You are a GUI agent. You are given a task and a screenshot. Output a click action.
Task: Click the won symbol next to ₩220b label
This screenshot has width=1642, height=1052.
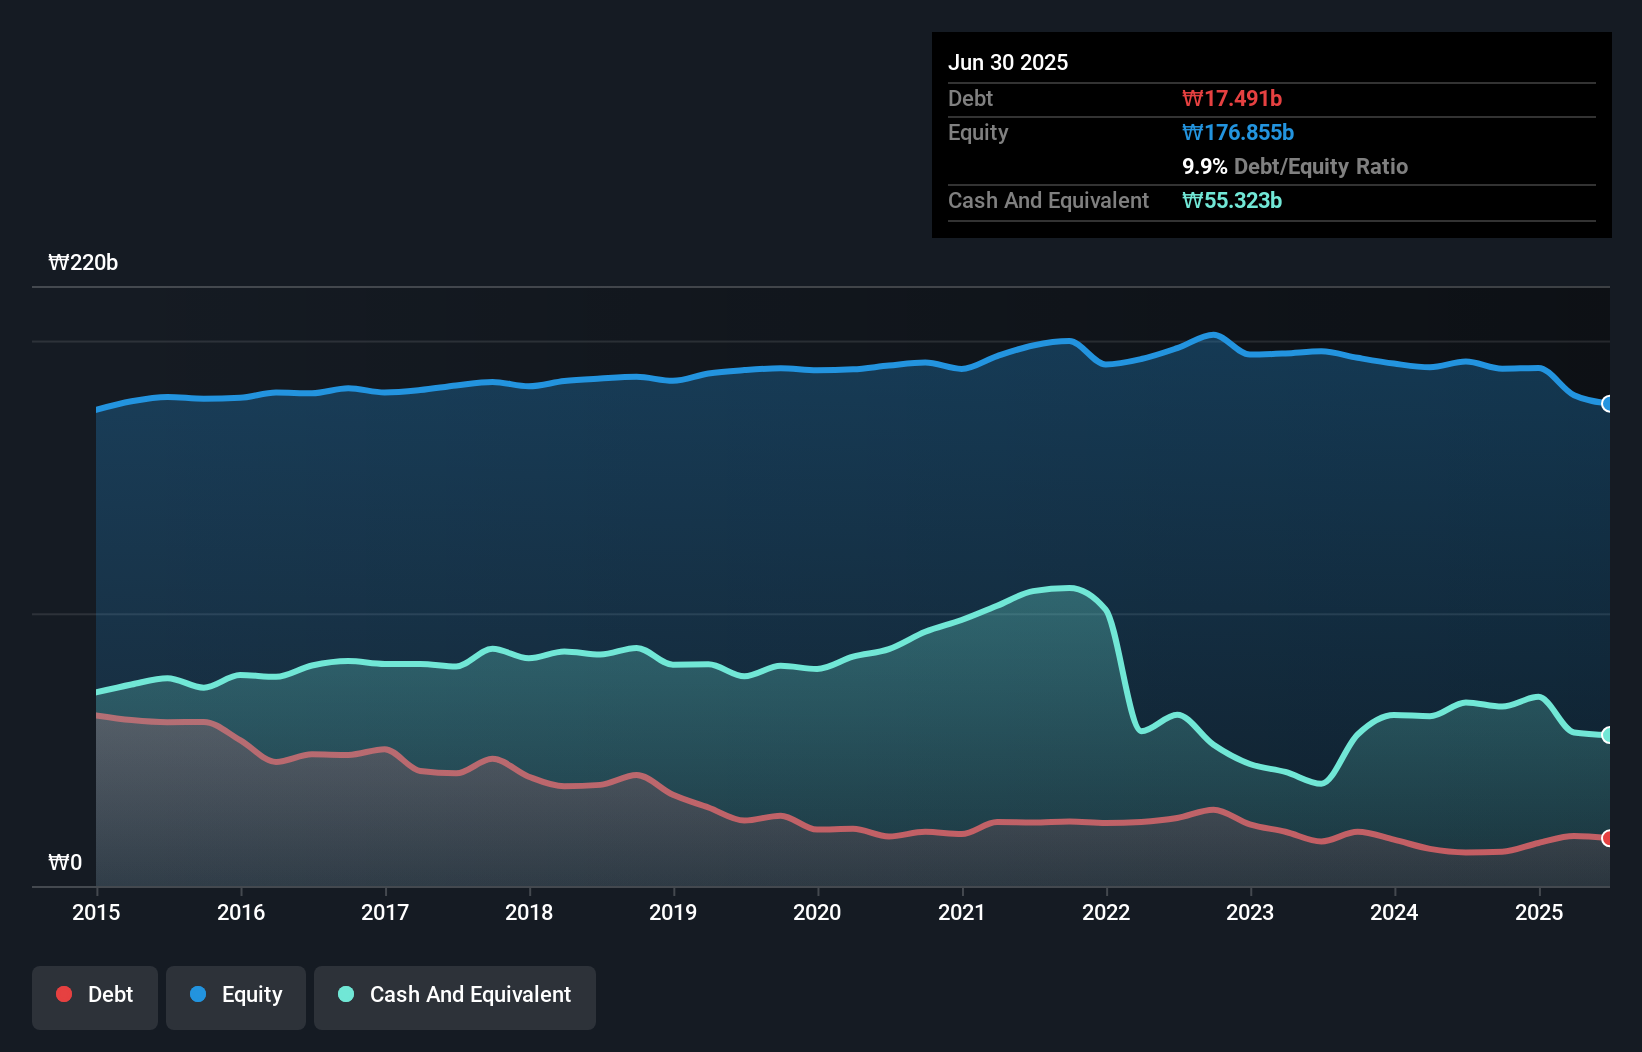pyautogui.click(x=57, y=263)
